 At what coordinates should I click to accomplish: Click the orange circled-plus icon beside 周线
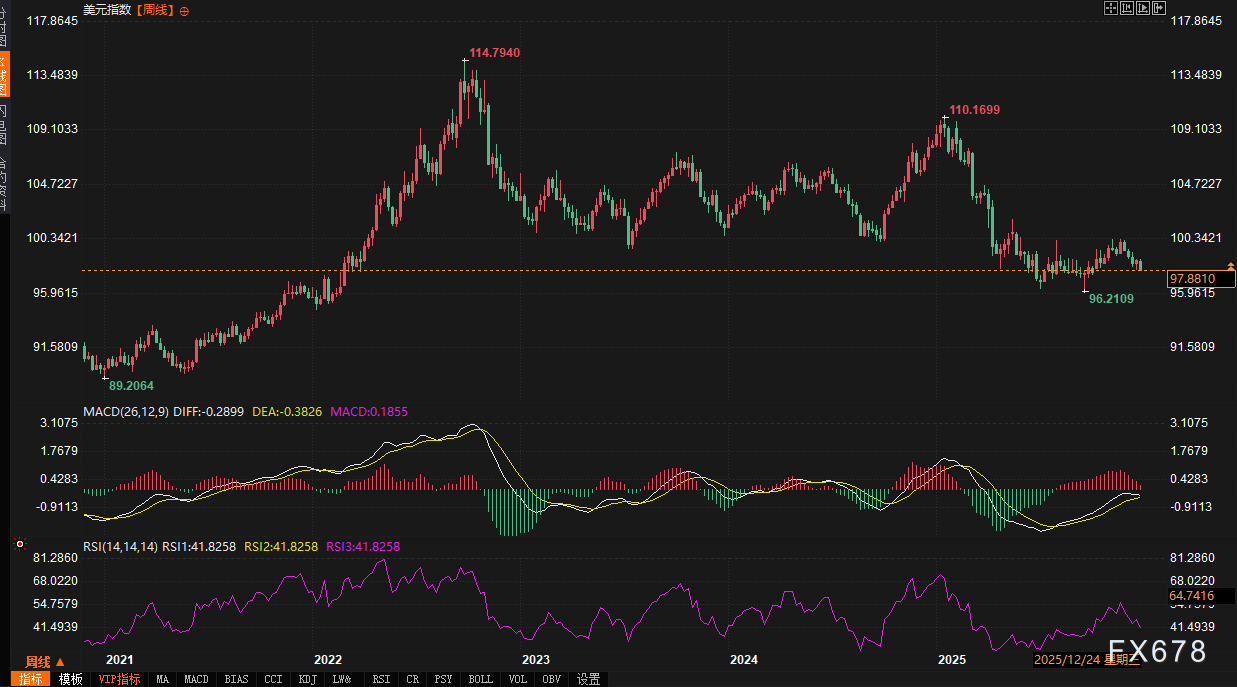[182, 9]
